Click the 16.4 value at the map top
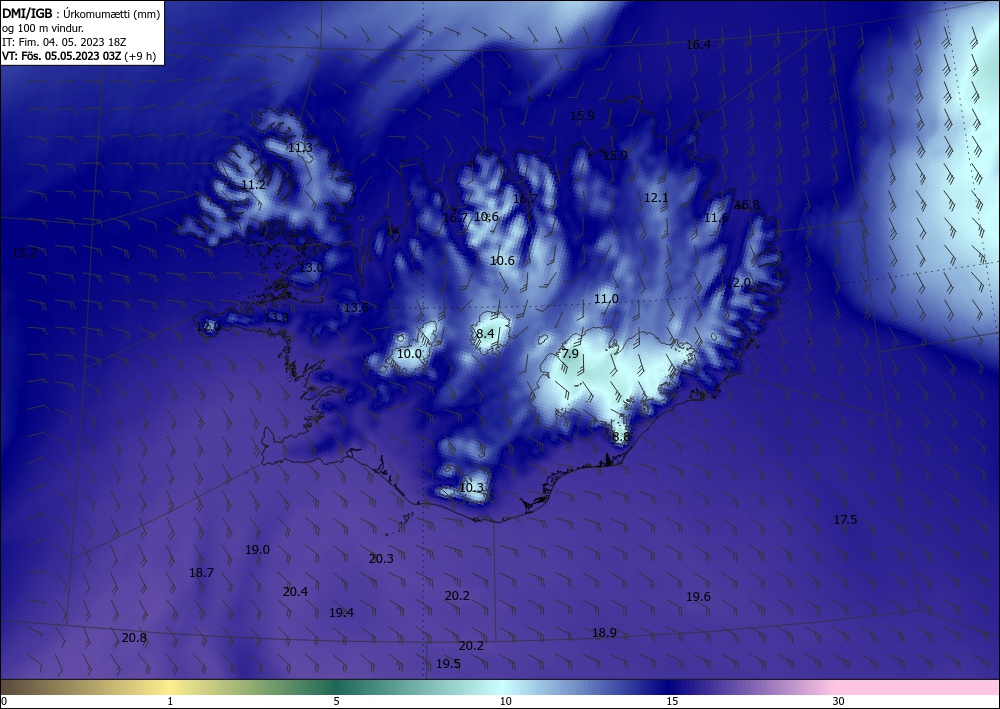 [698, 45]
